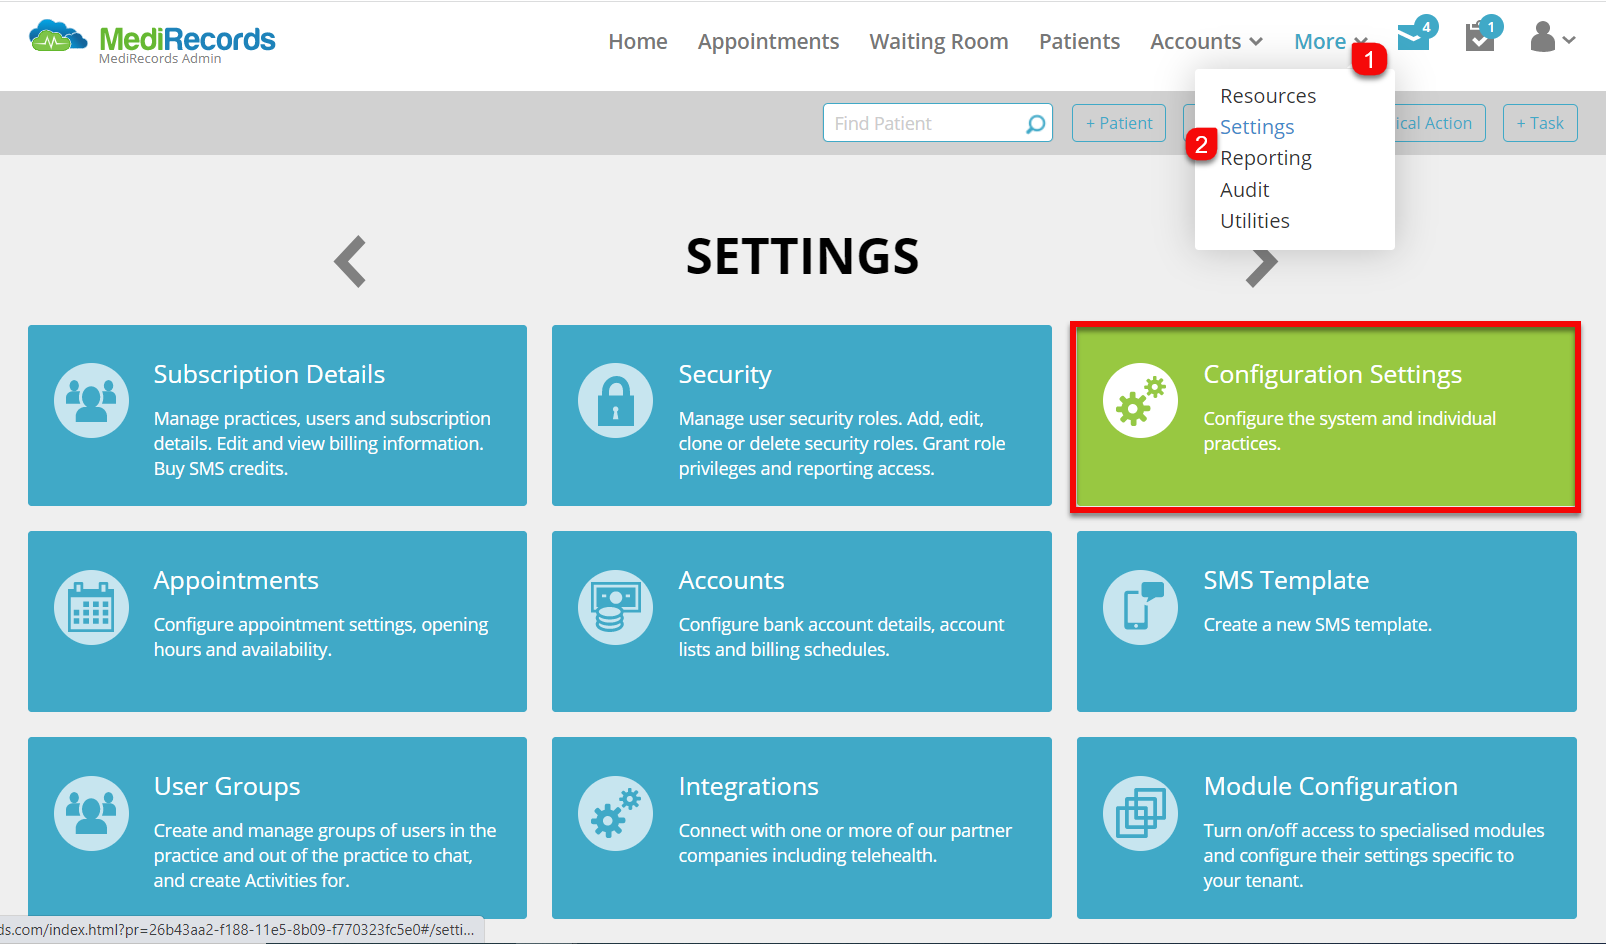This screenshot has height=944, width=1606.
Task: Click the Security padlock icon
Action: coord(616,400)
